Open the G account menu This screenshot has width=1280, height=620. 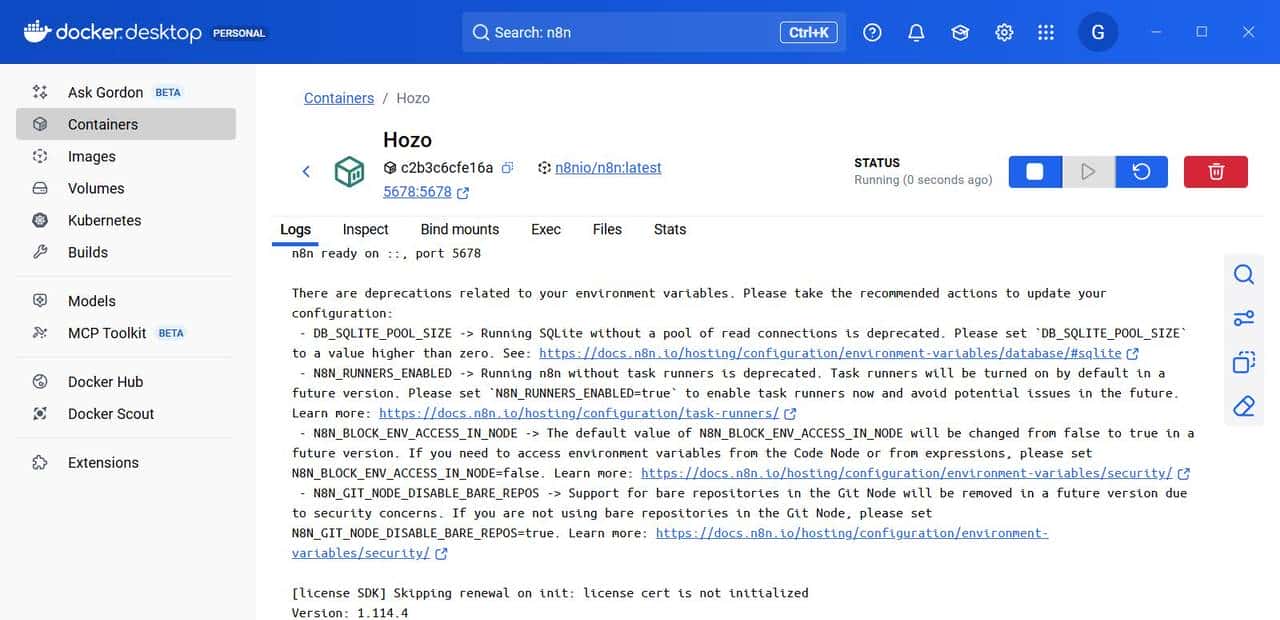(1097, 32)
